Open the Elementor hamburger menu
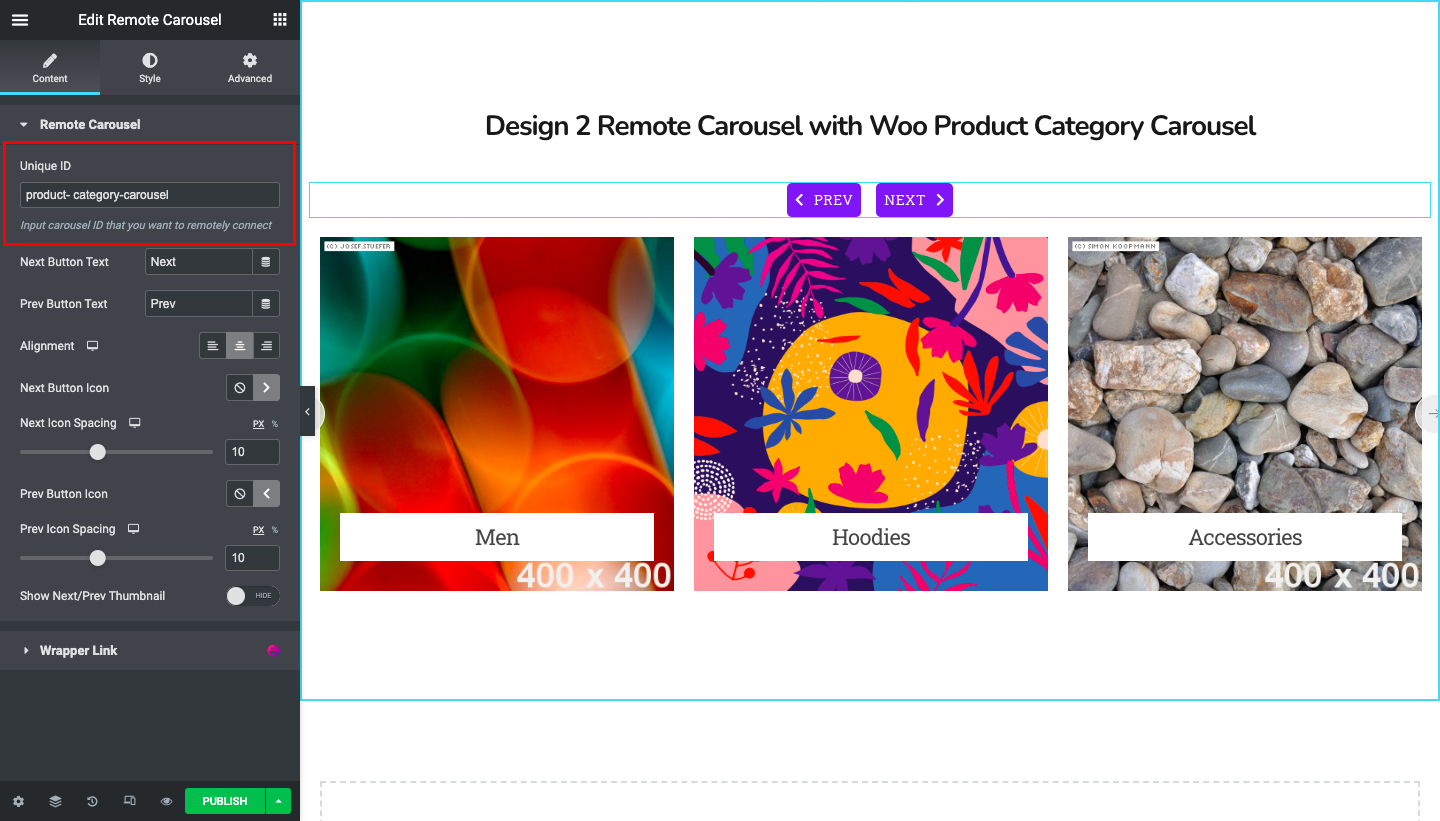This screenshot has width=1440, height=821. tap(20, 20)
